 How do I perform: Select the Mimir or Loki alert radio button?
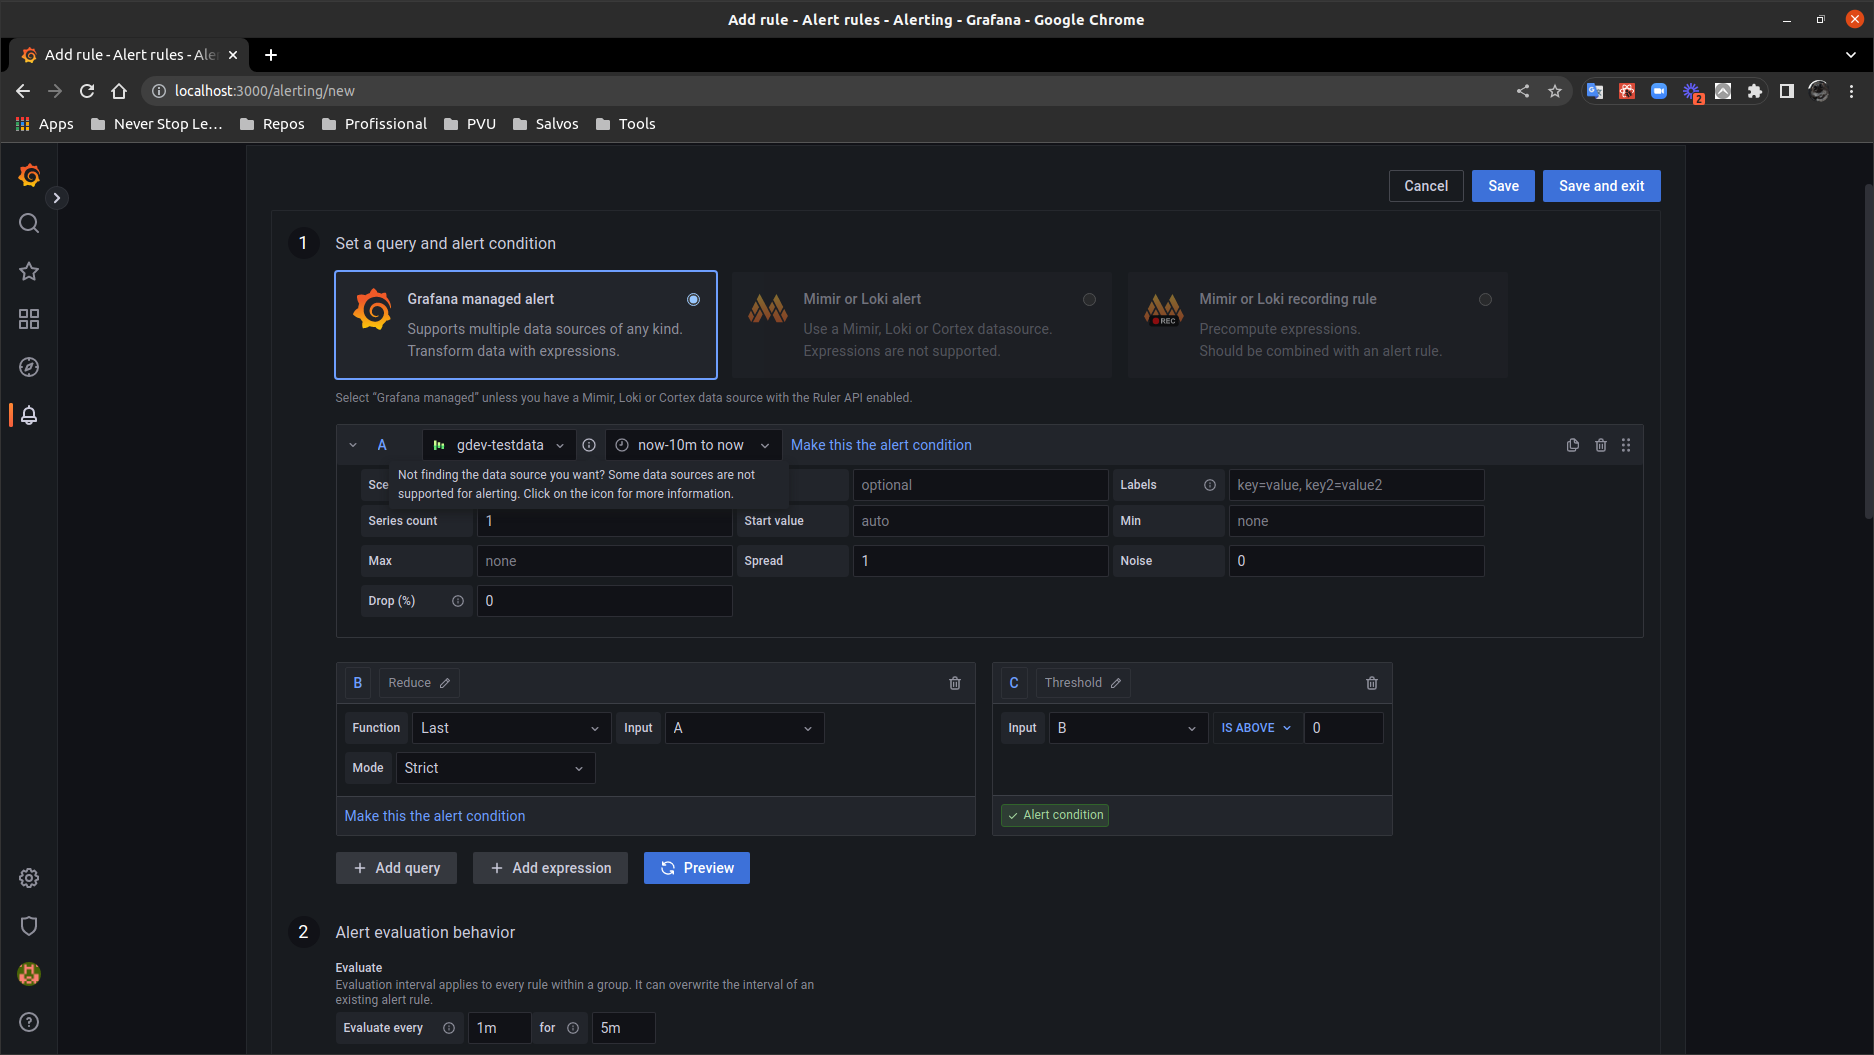click(1089, 299)
